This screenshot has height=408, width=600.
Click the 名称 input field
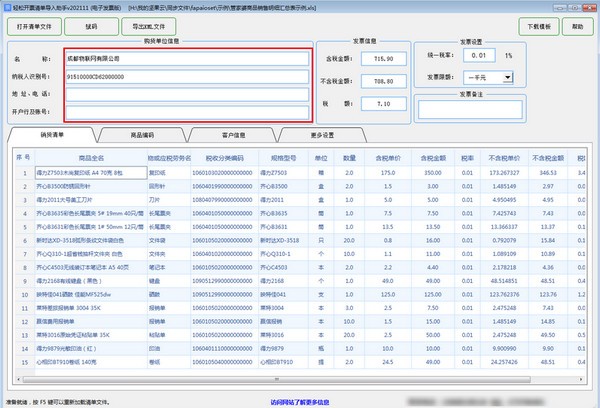187,58
